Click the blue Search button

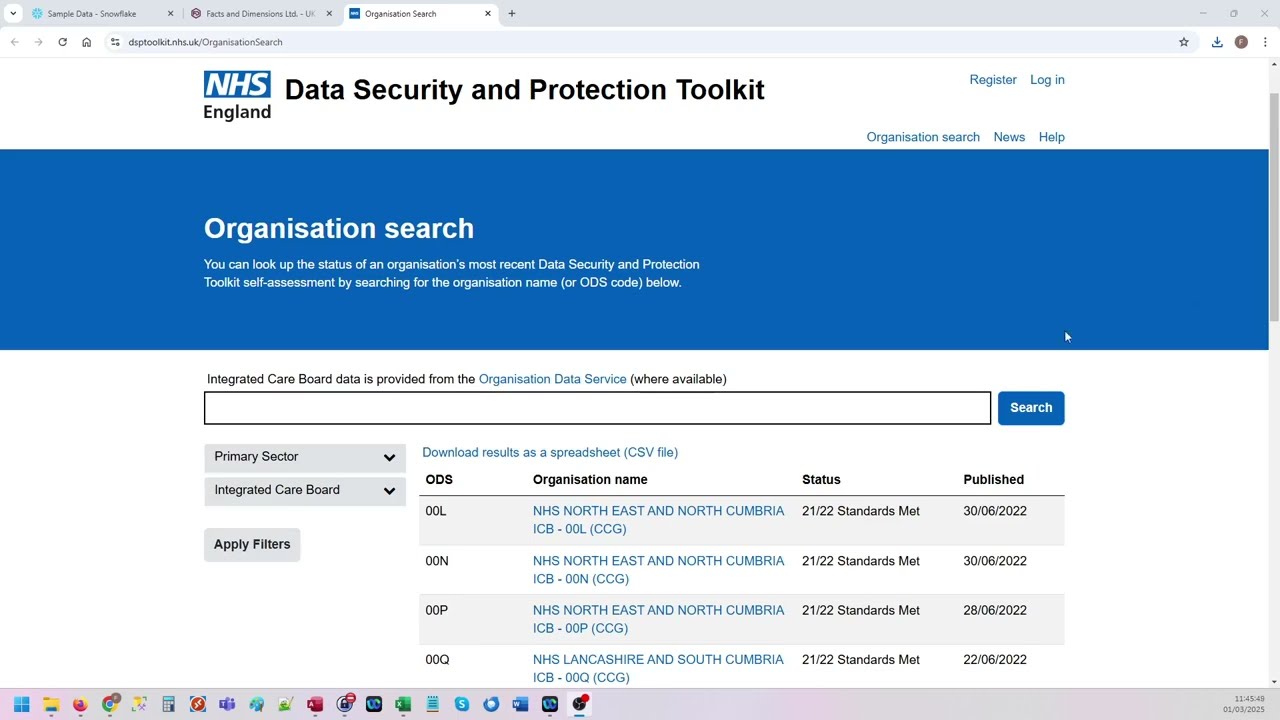click(x=1031, y=408)
